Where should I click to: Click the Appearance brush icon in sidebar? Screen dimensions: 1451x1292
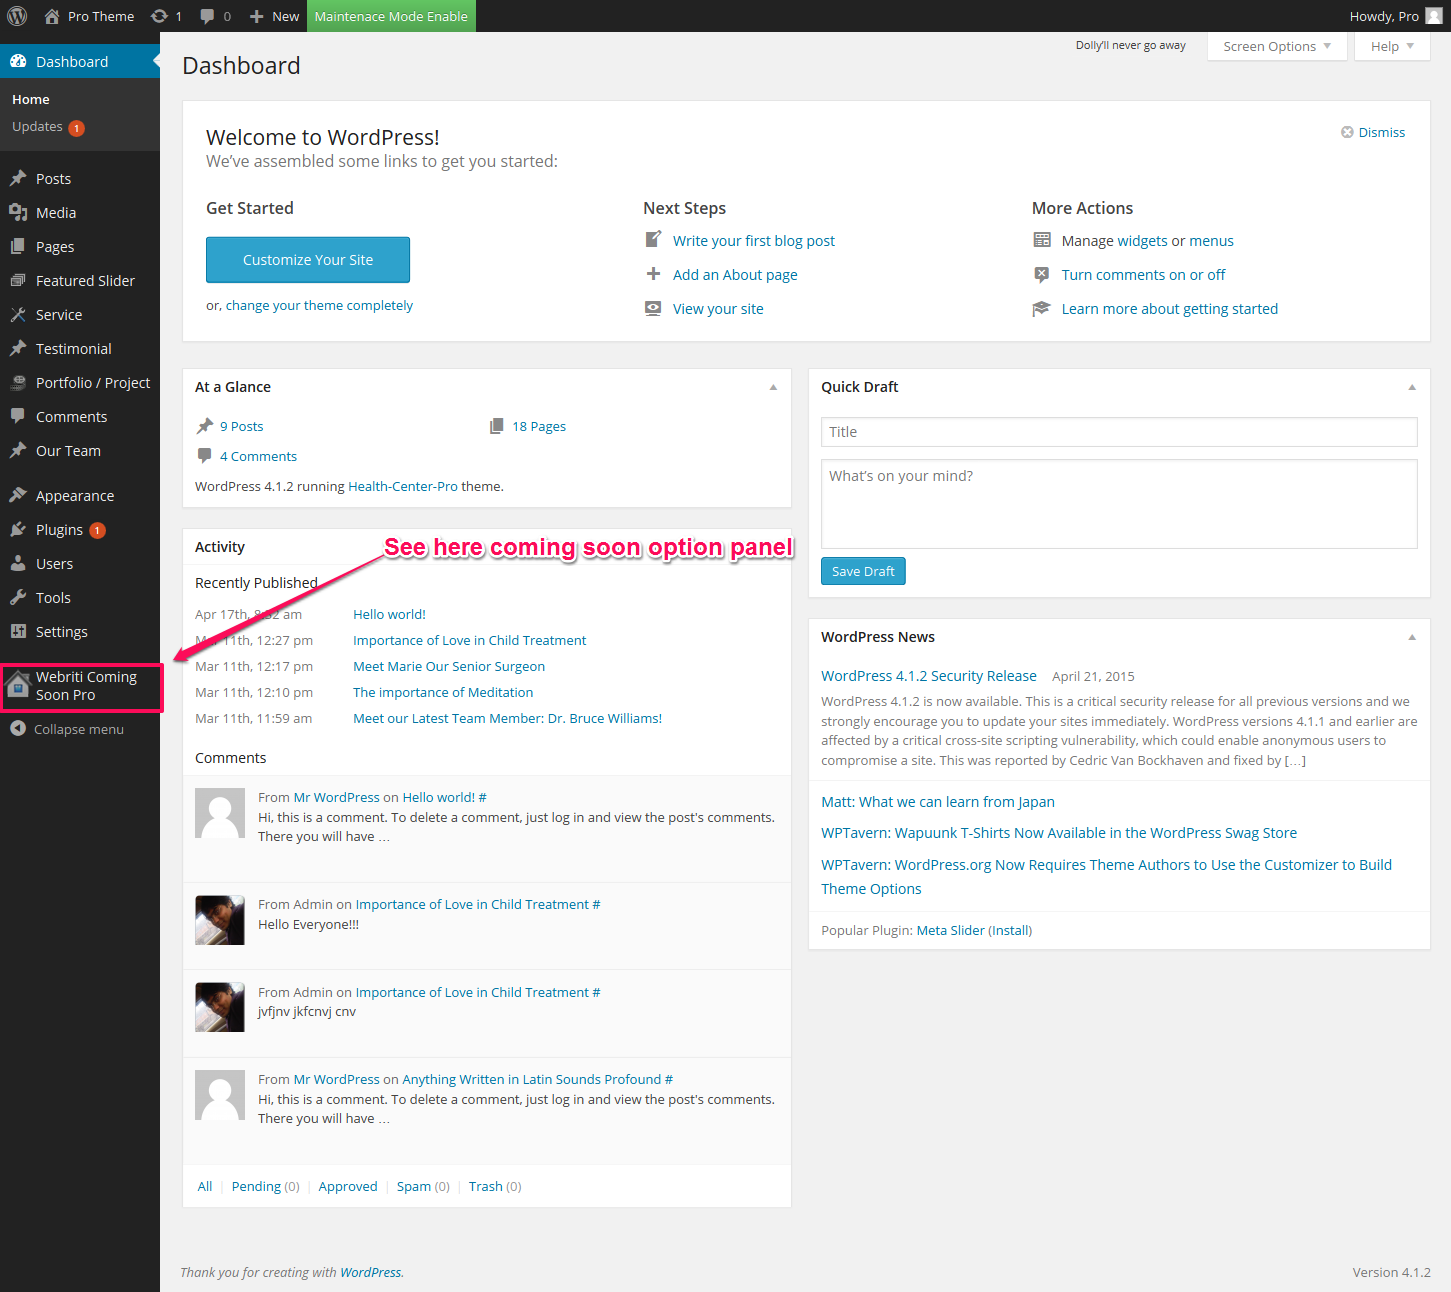(18, 495)
